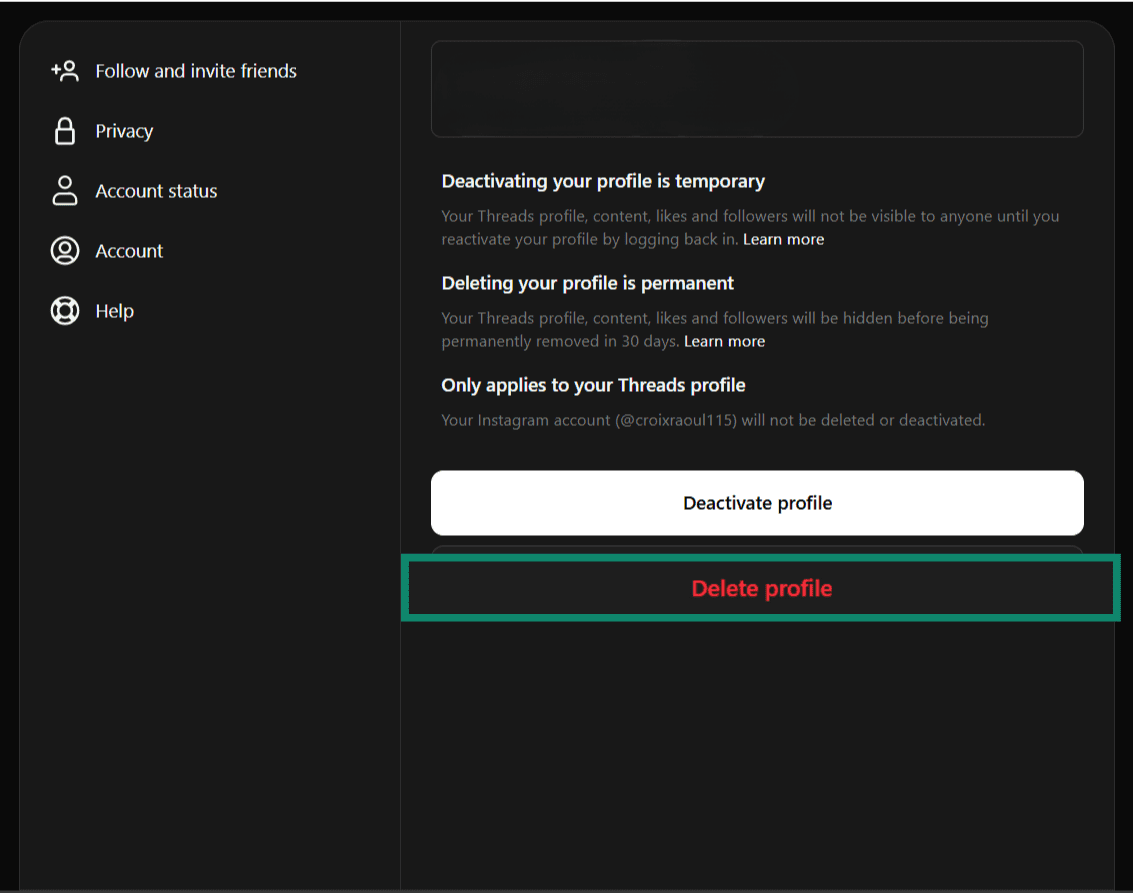The height and width of the screenshot is (893, 1133).
Task: Navigate to the Account section
Action: (128, 250)
